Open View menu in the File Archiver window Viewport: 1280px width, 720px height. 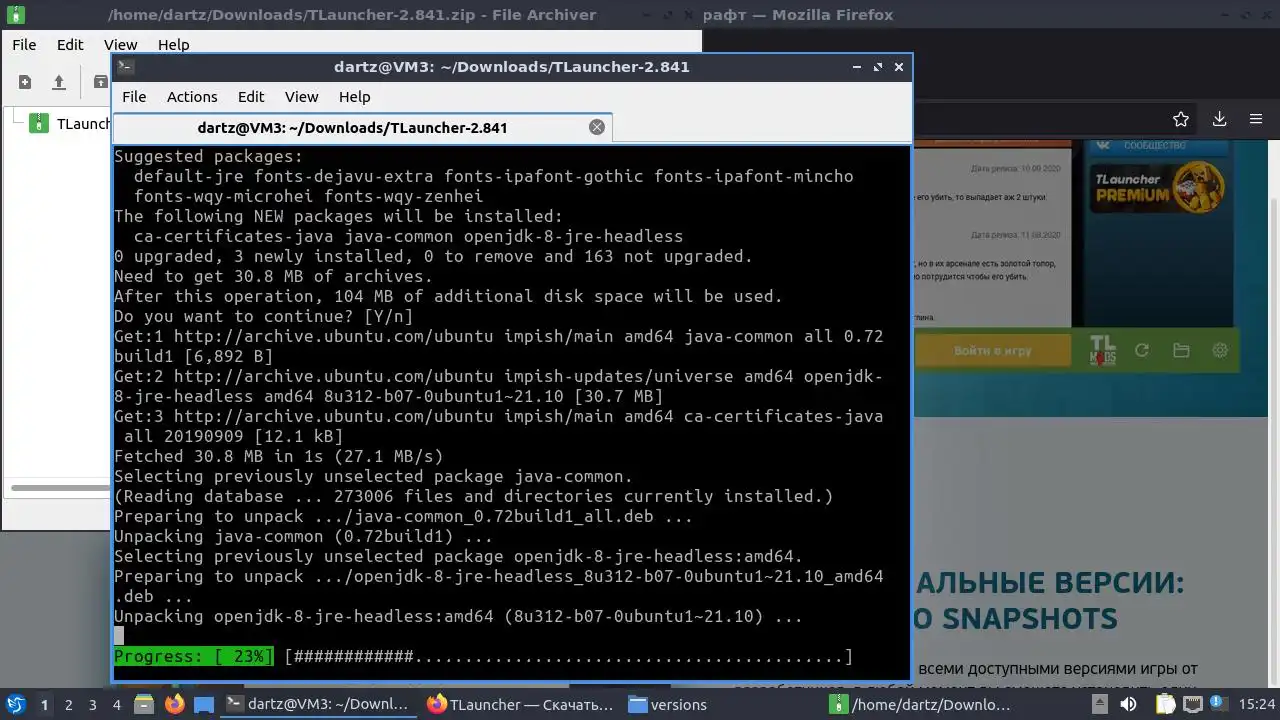120,45
